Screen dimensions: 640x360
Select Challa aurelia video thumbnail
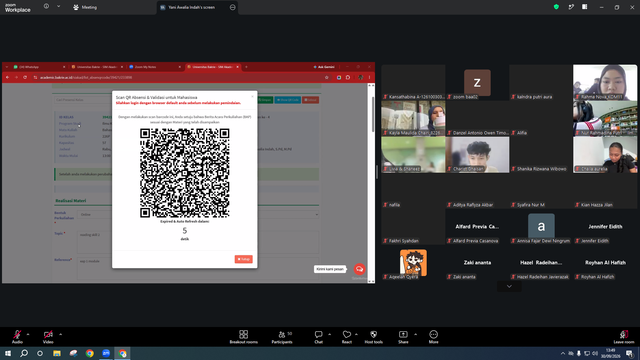604,154
